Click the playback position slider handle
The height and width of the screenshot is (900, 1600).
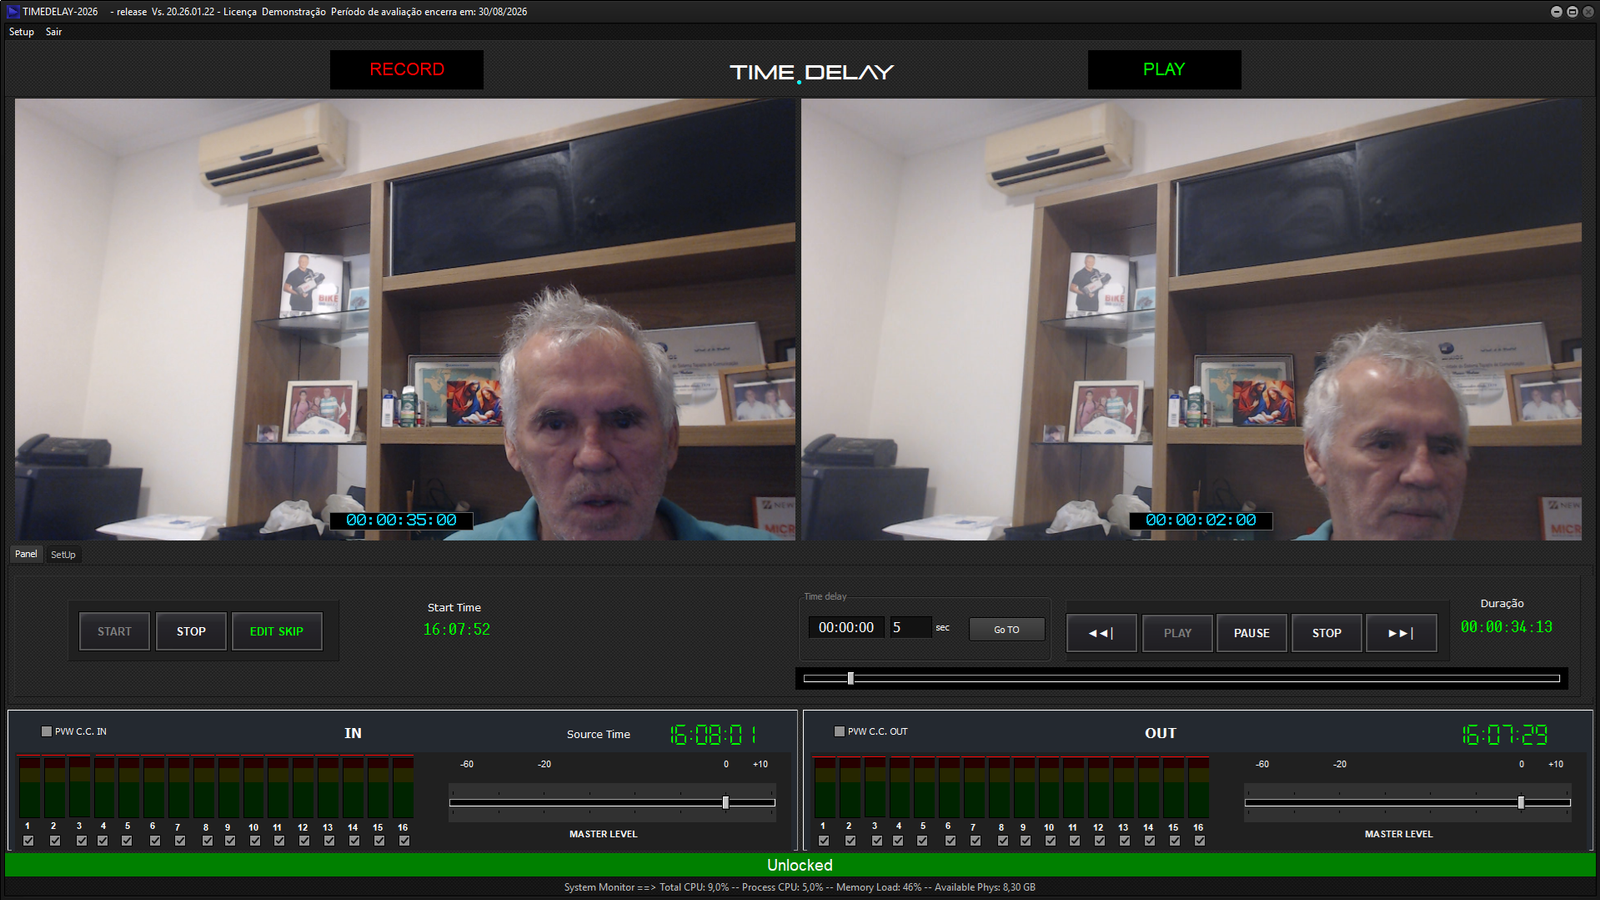tap(851, 678)
